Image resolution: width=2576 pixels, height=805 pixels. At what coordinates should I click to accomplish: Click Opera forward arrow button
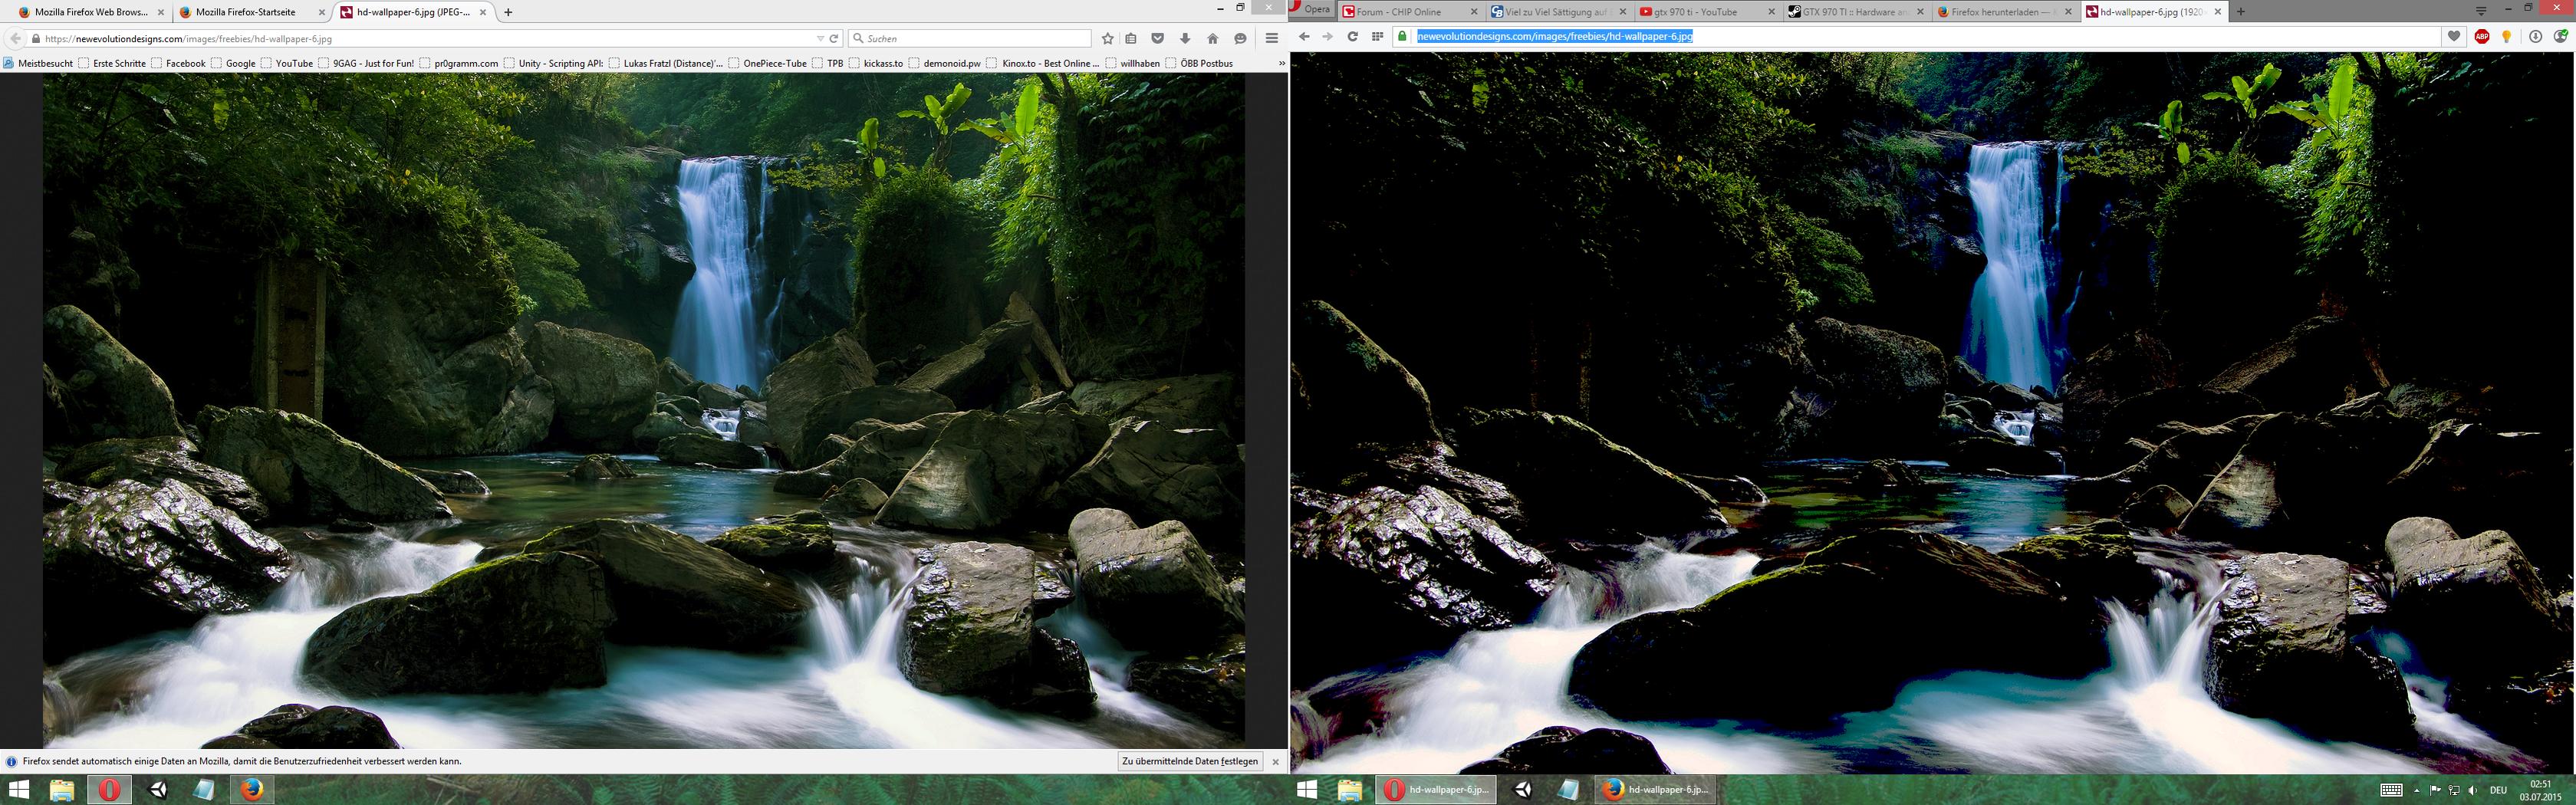point(1327,36)
